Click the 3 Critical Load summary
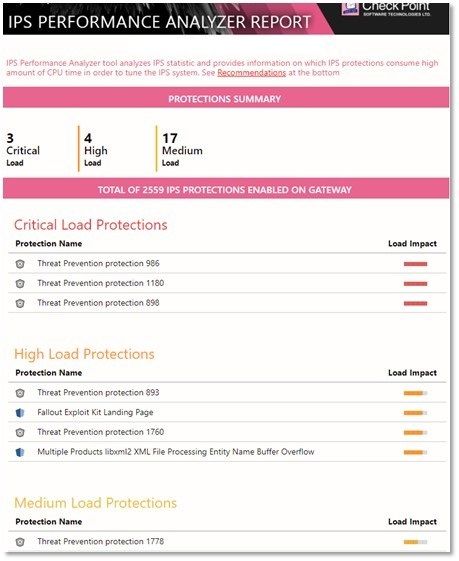 [23, 150]
